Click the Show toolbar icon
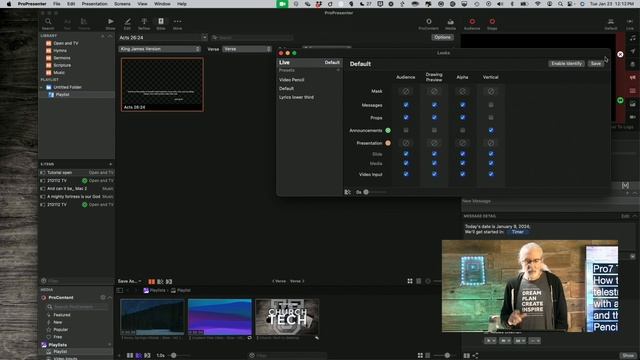Viewport: 640px width, 360px height. click(x=110, y=24)
